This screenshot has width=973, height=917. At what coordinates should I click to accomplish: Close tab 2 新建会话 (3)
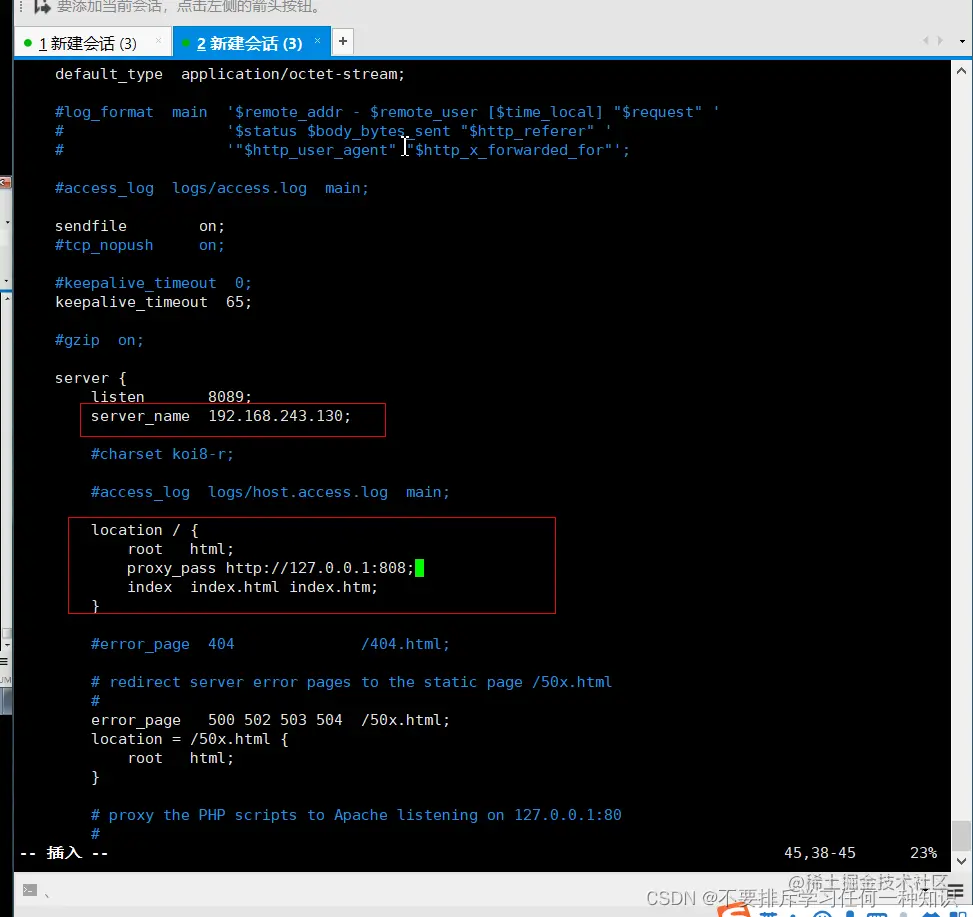(x=317, y=41)
